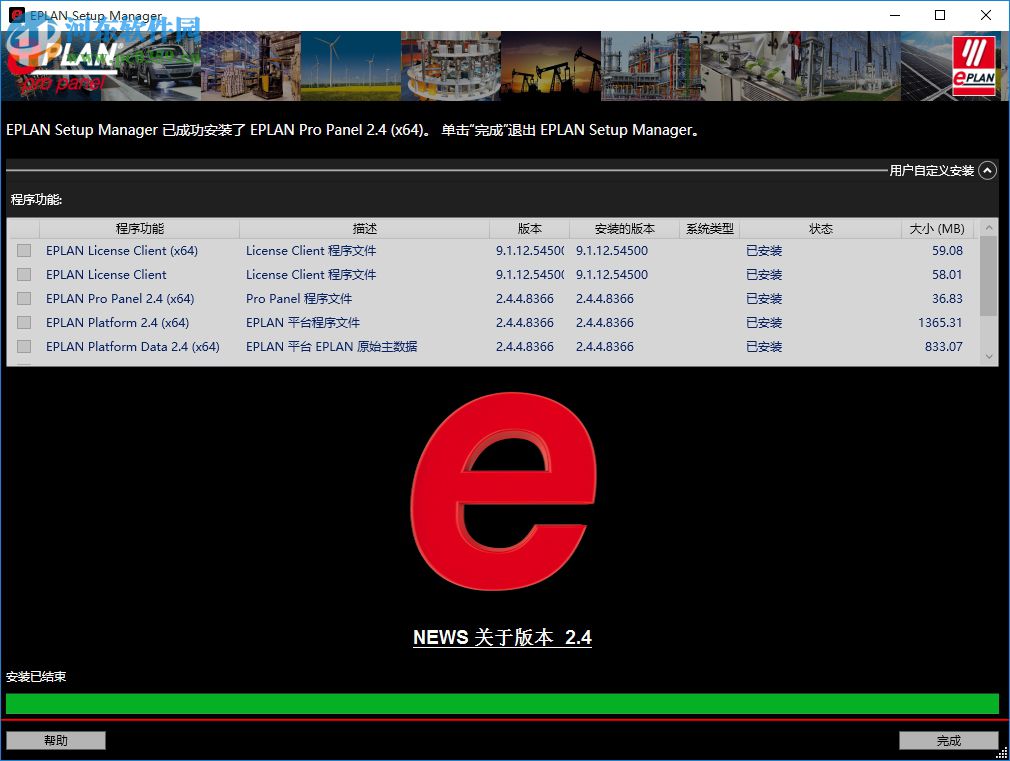Check the EPLAN License Client row checkbox
The image size is (1010, 761).
click(x=23, y=275)
